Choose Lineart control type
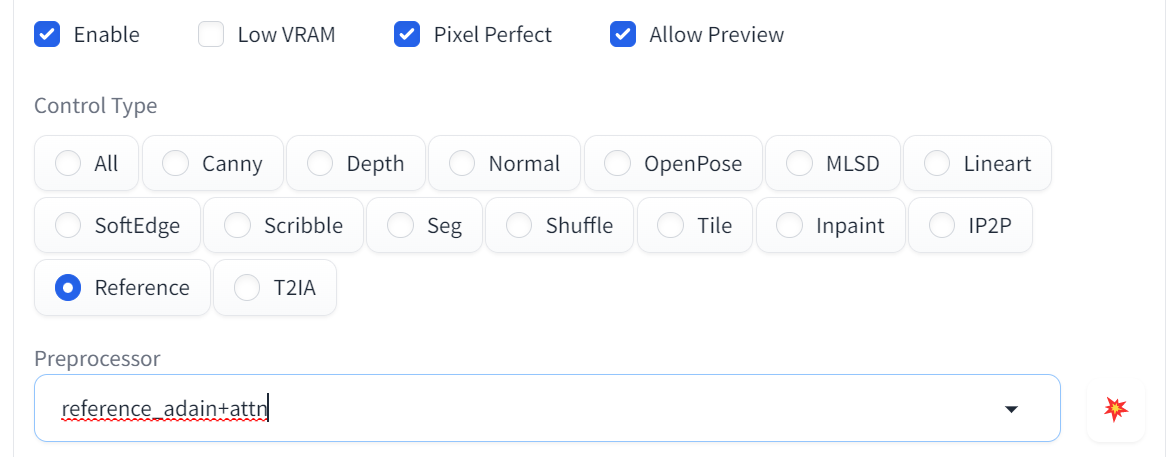 (x=937, y=163)
